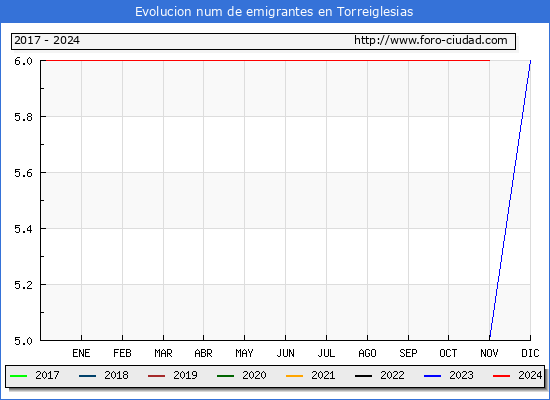Click the 6.0 y-axis value
The width and height of the screenshot is (550, 400).
(x=23, y=61)
